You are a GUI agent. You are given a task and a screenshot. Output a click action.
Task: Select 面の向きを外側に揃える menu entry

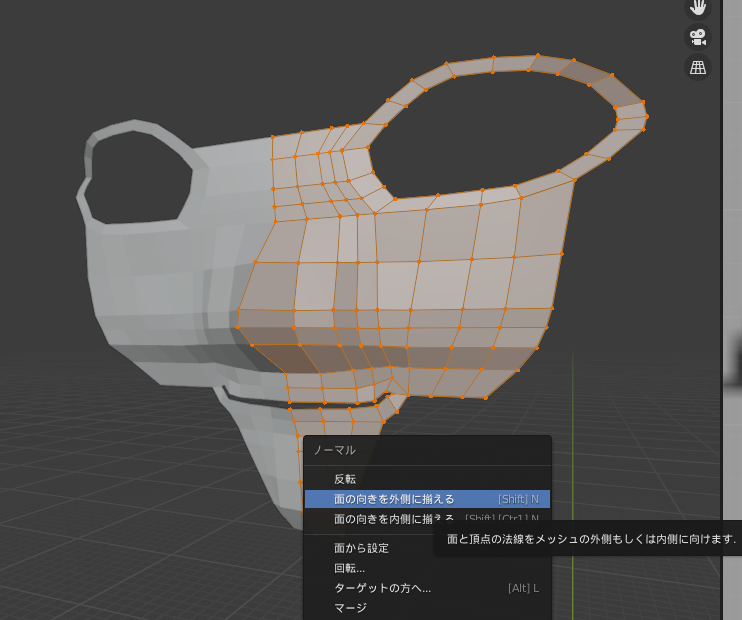[427, 499]
